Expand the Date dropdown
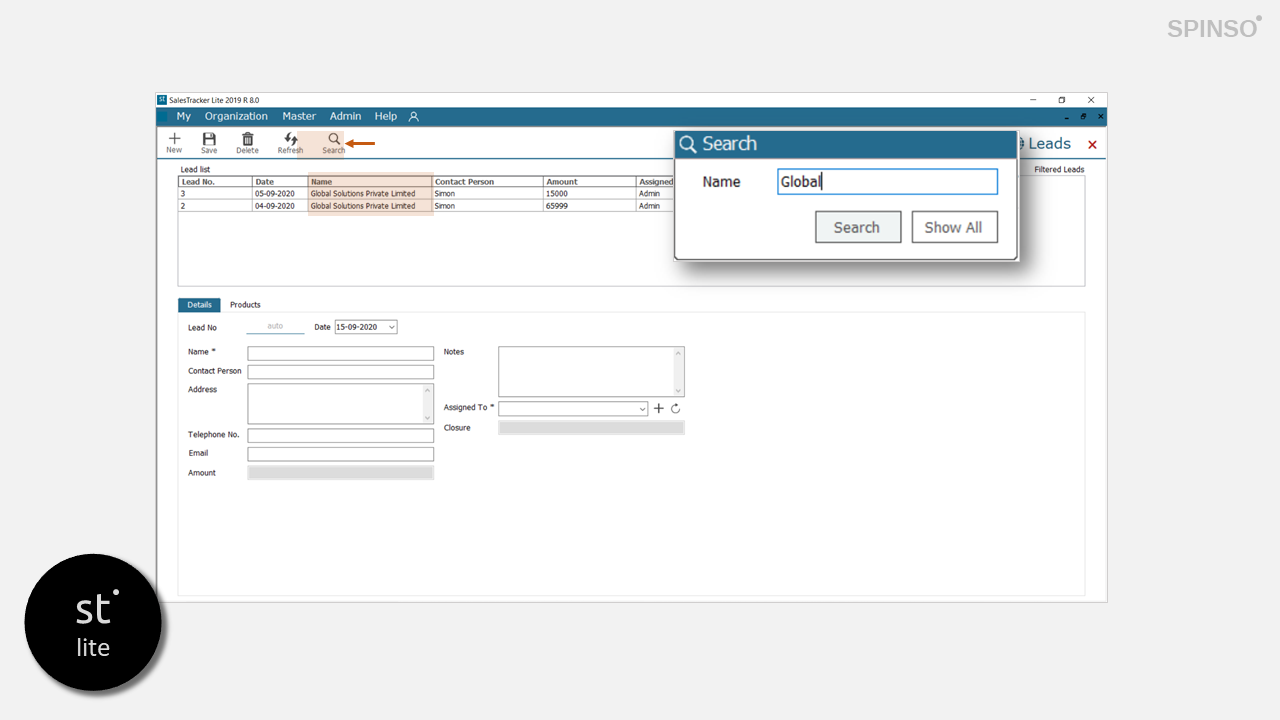Image resolution: width=1280 pixels, height=720 pixels. 391,327
